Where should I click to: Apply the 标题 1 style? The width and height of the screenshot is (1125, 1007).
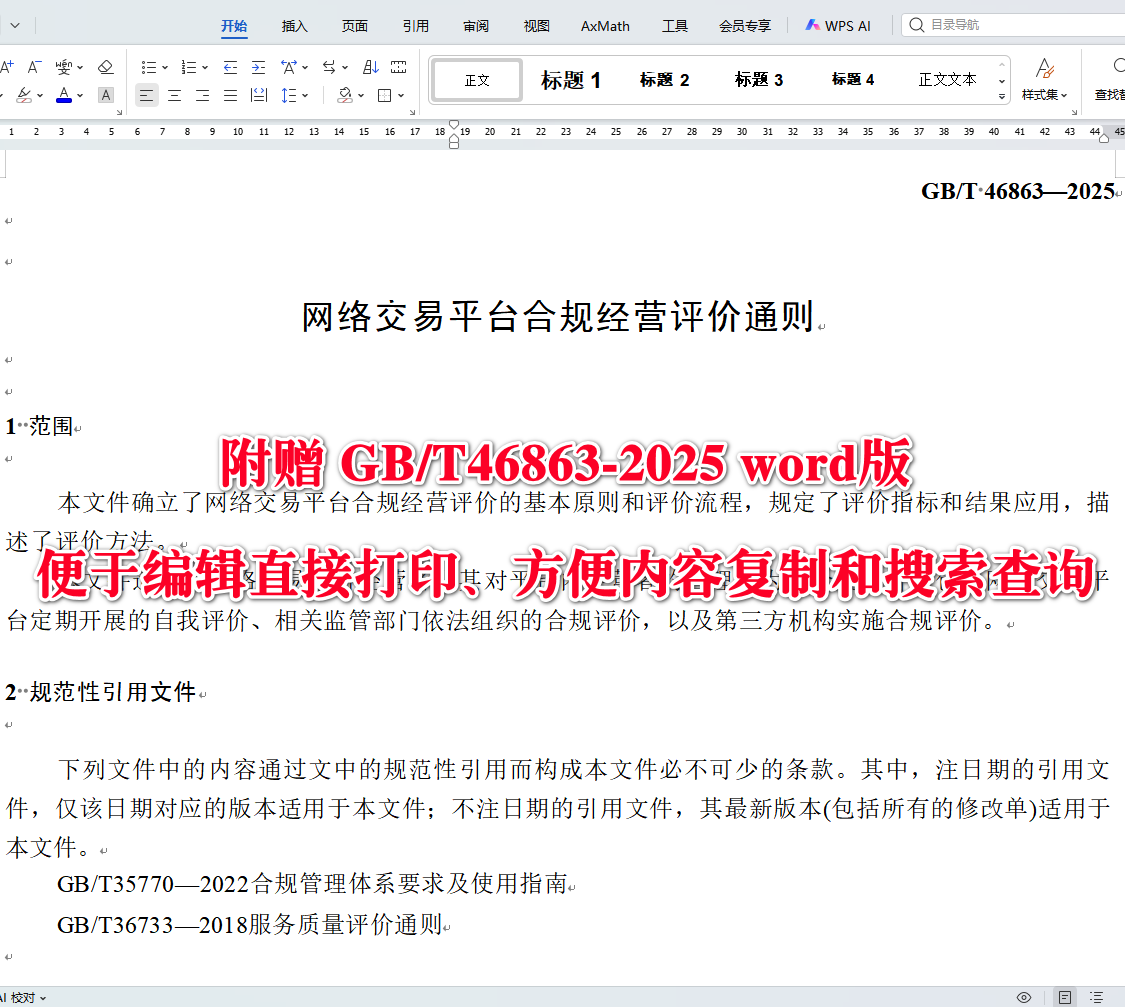pyautogui.click(x=570, y=80)
